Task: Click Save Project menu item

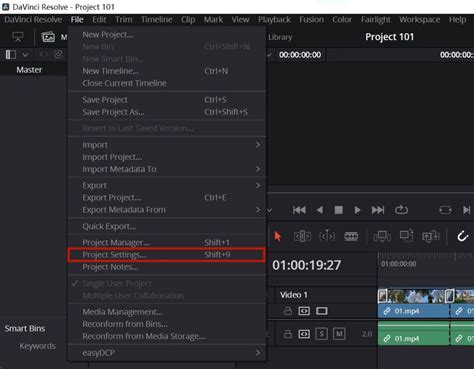Action: click(x=166, y=100)
